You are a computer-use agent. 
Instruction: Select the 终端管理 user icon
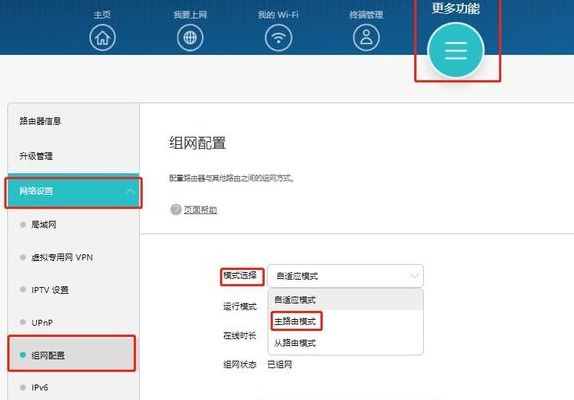pyautogui.click(x=366, y=37)
